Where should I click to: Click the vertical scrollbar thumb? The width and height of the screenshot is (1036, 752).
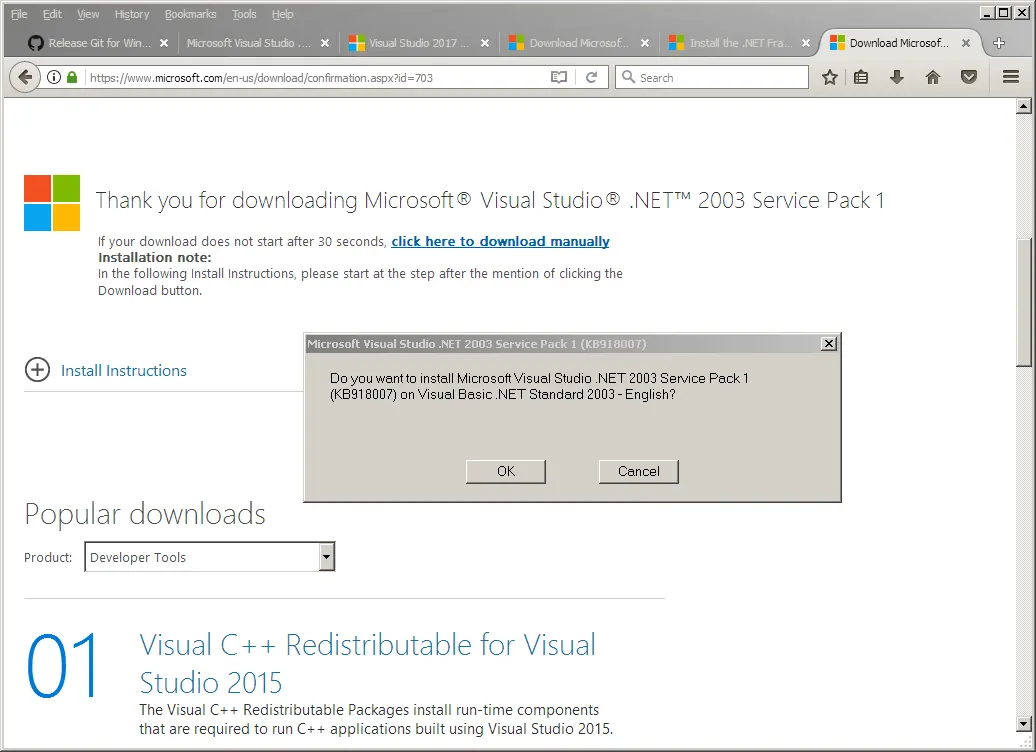(x=1023, y=302)
